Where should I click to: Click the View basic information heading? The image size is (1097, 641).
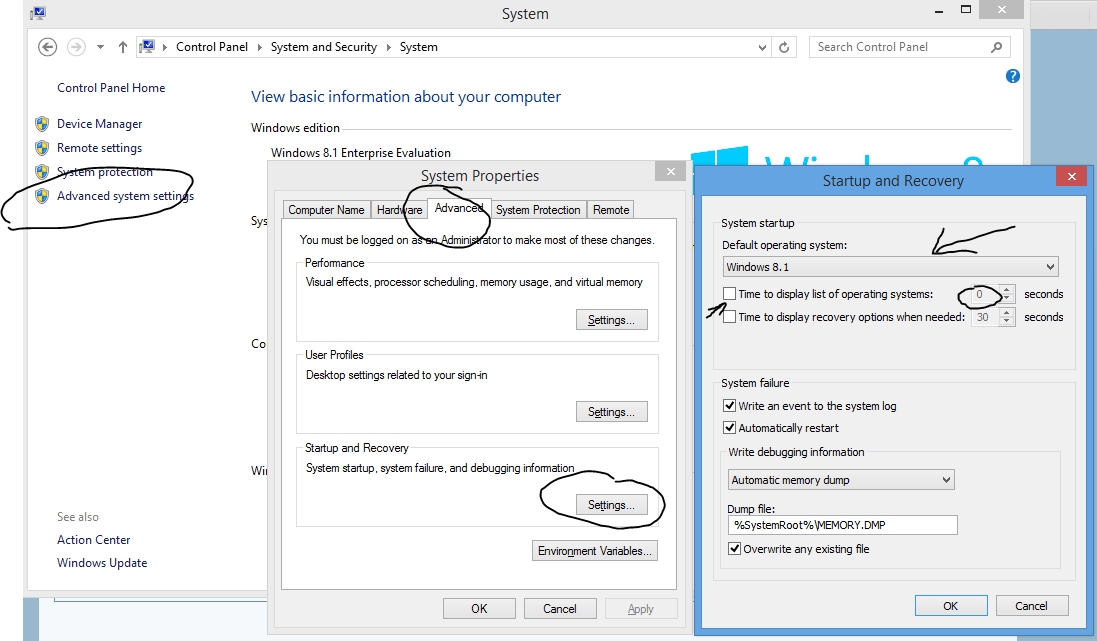pos(406,97)
